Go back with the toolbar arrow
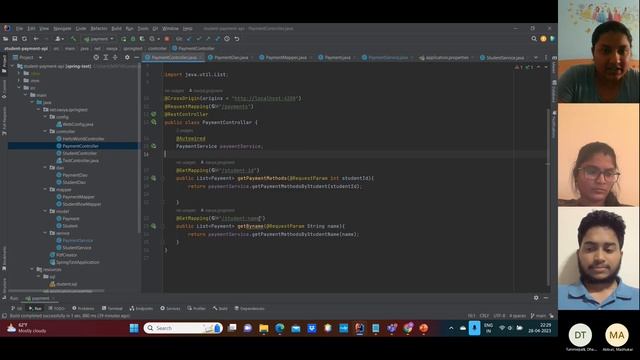The width and height of the screenshot is (640, 360). [36, 39]
